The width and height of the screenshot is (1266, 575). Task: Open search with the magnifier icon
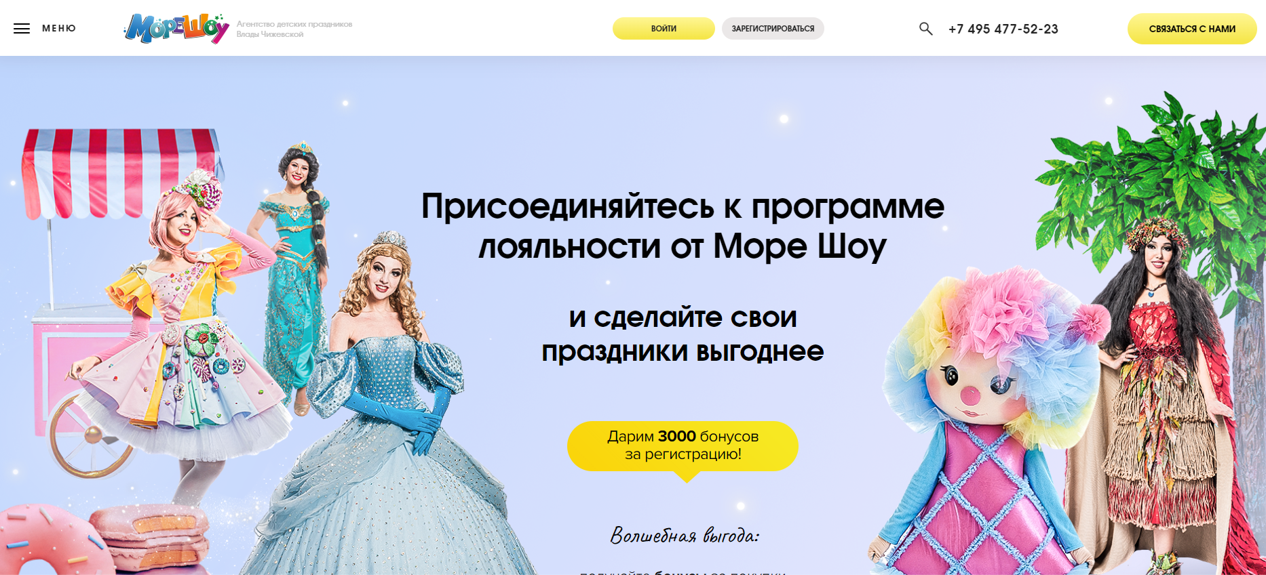click(926, 29)
